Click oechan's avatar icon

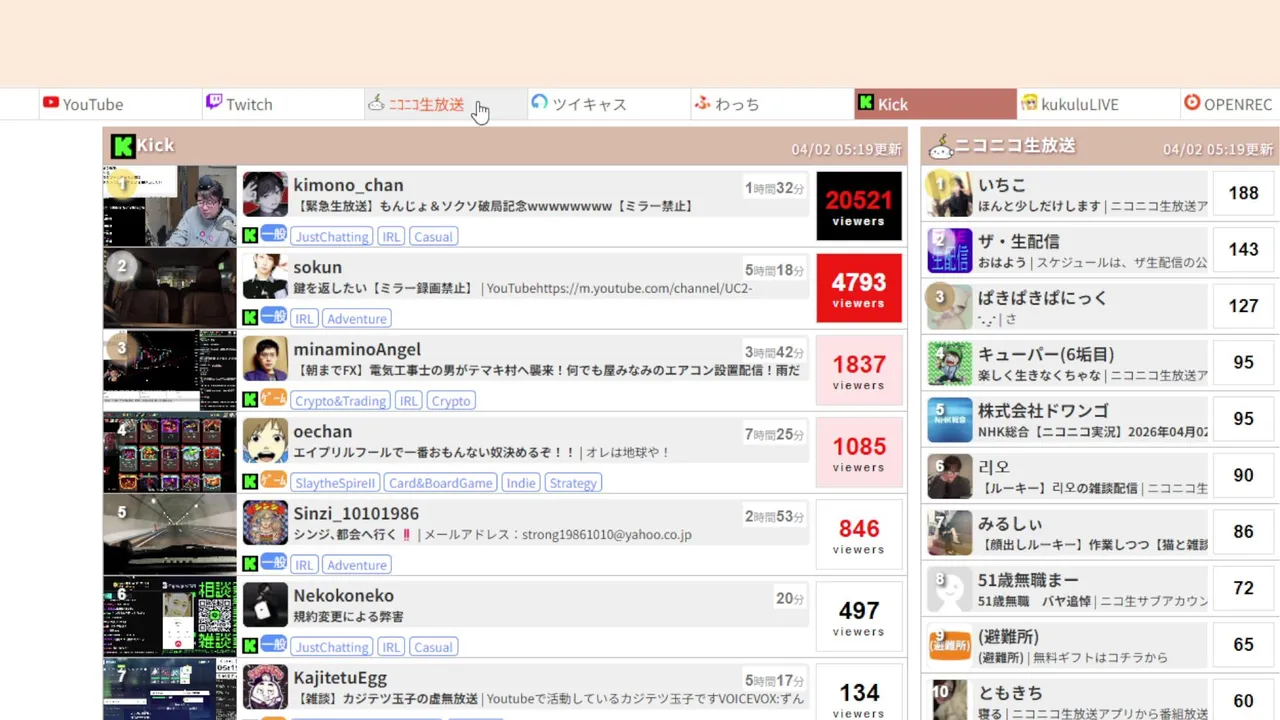click(x=265, y=440)
